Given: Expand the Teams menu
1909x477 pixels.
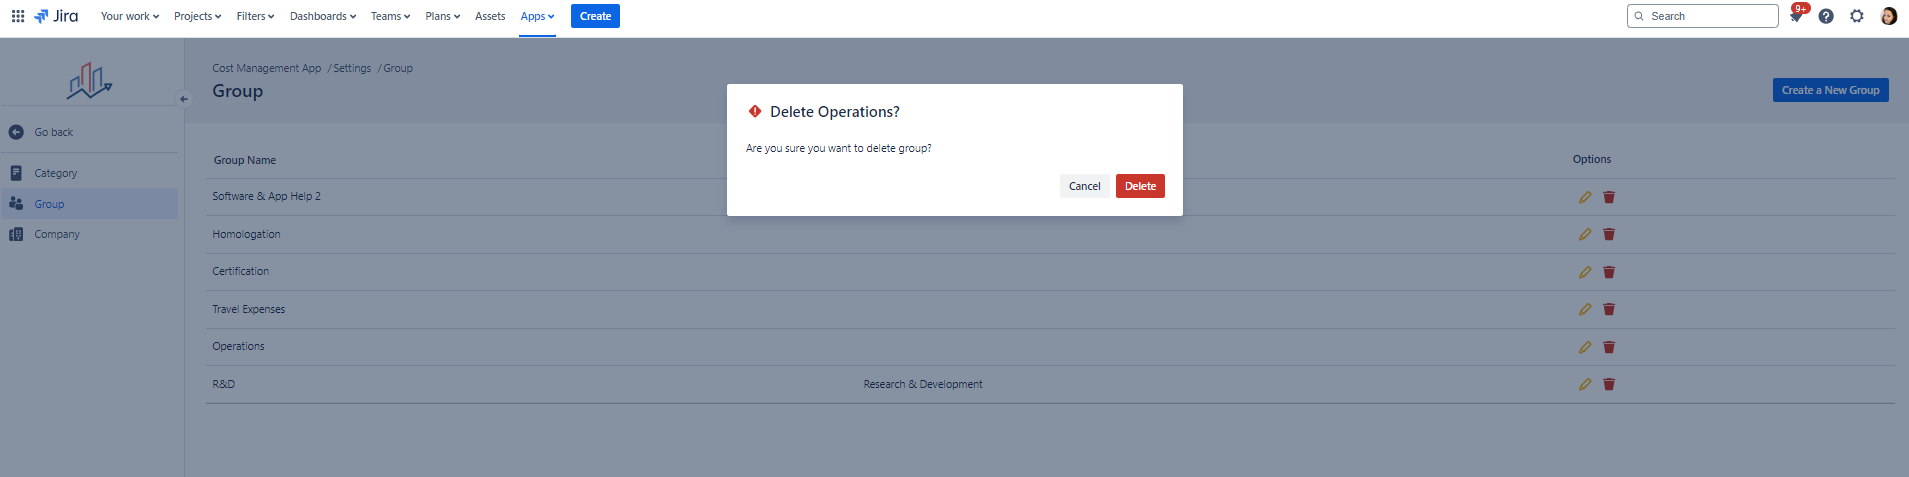Looking at the screenshot, I should [x=390, y=16].
